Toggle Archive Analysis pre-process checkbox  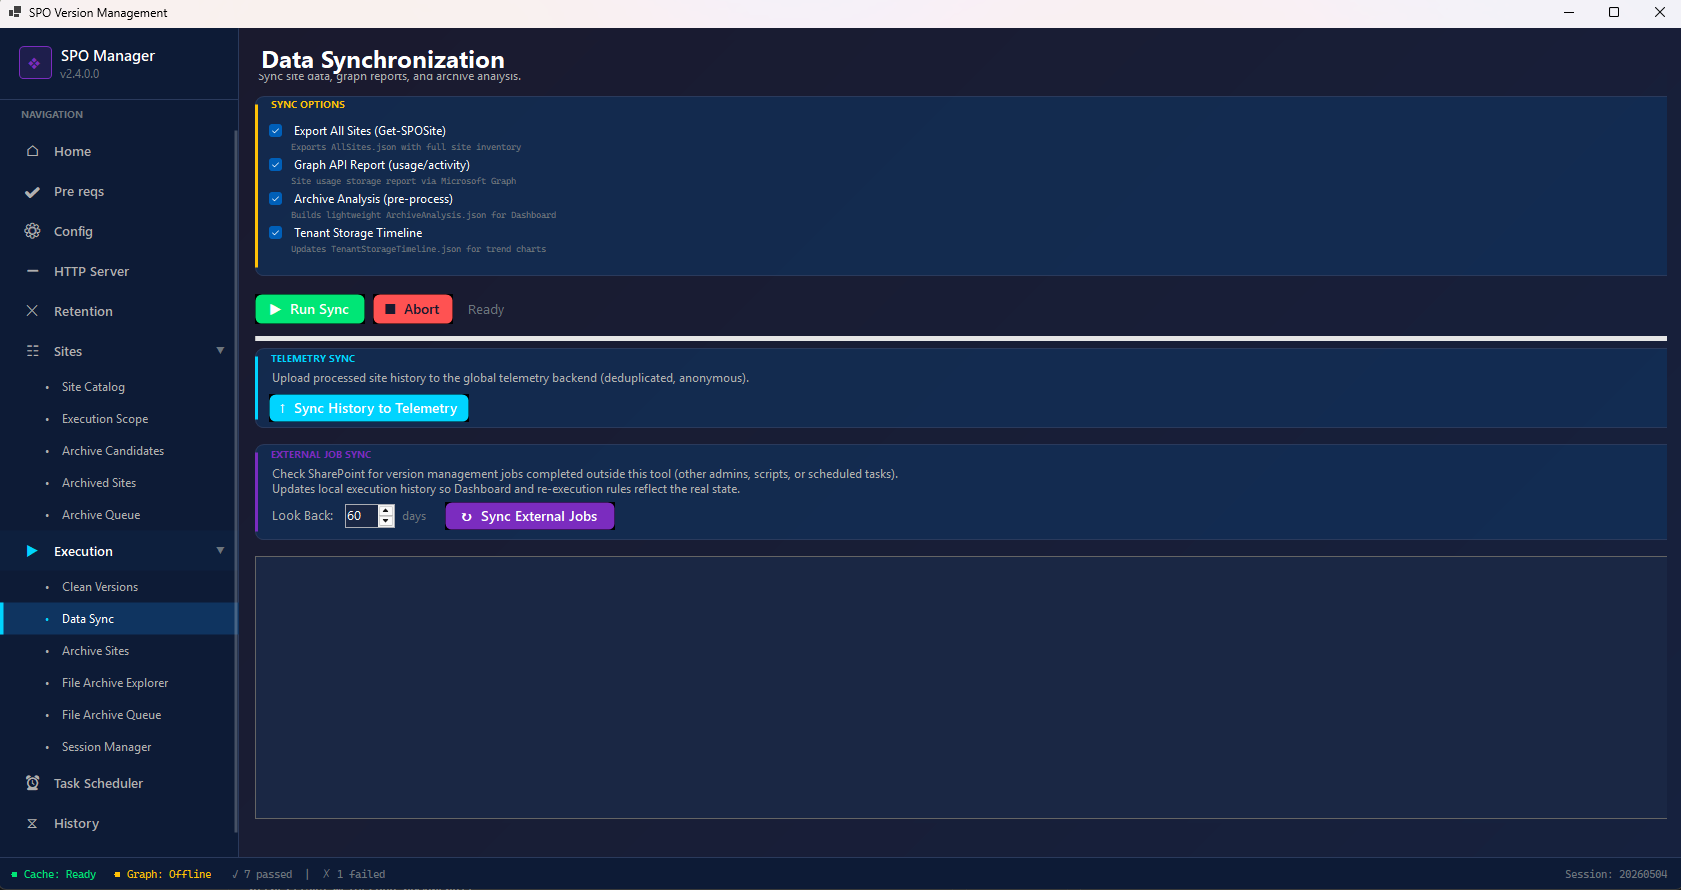point(276,199)
